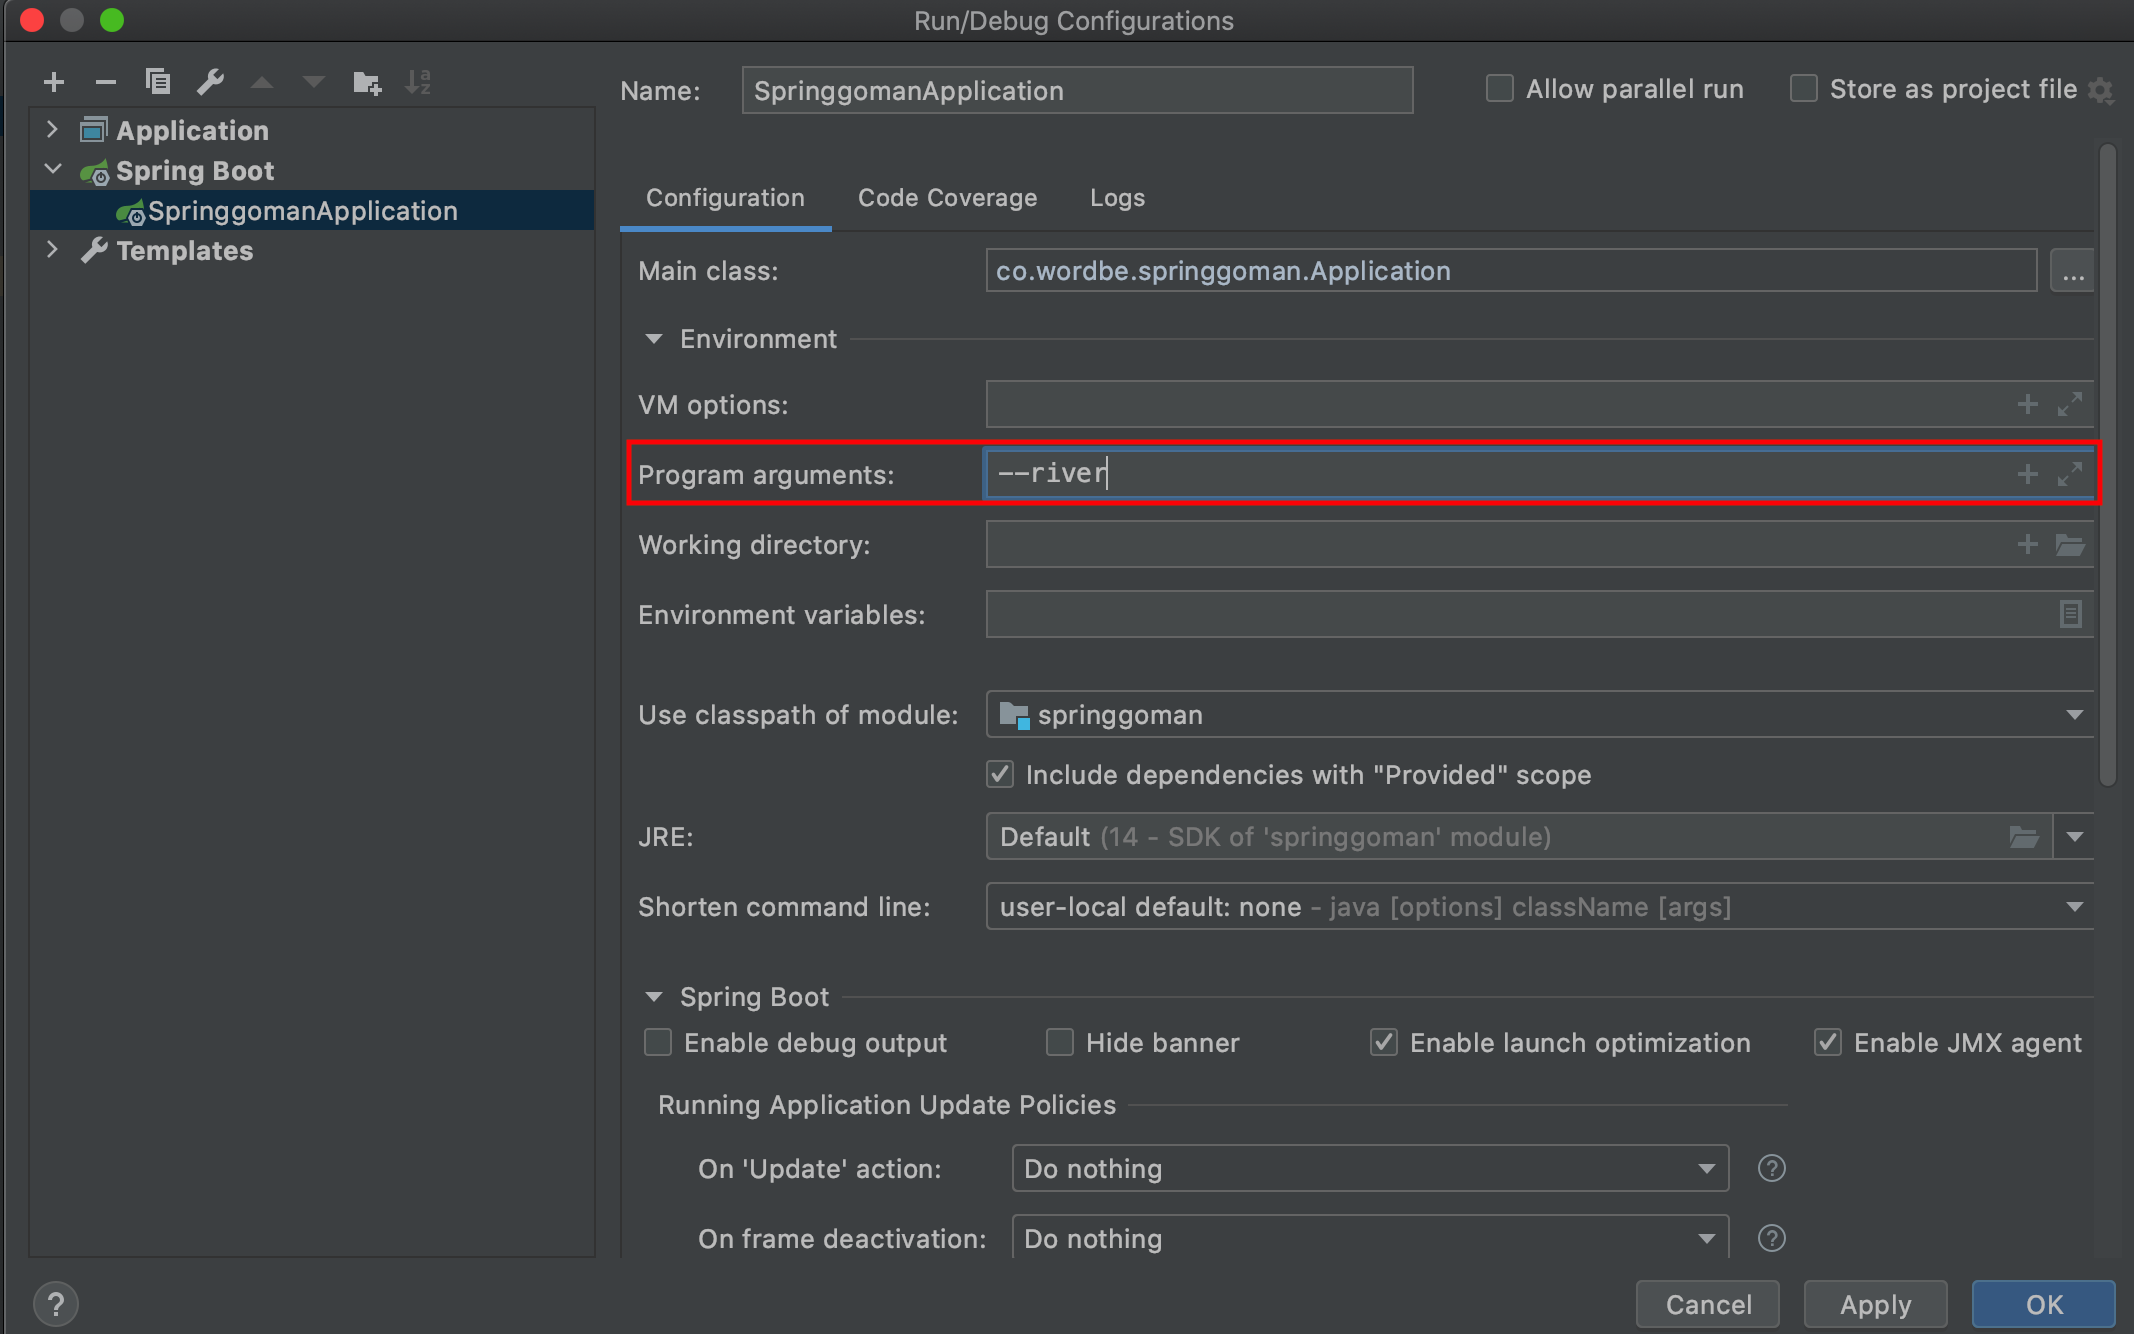
Task: Remove selected configuration with minus icon
Action: (106, 82)
